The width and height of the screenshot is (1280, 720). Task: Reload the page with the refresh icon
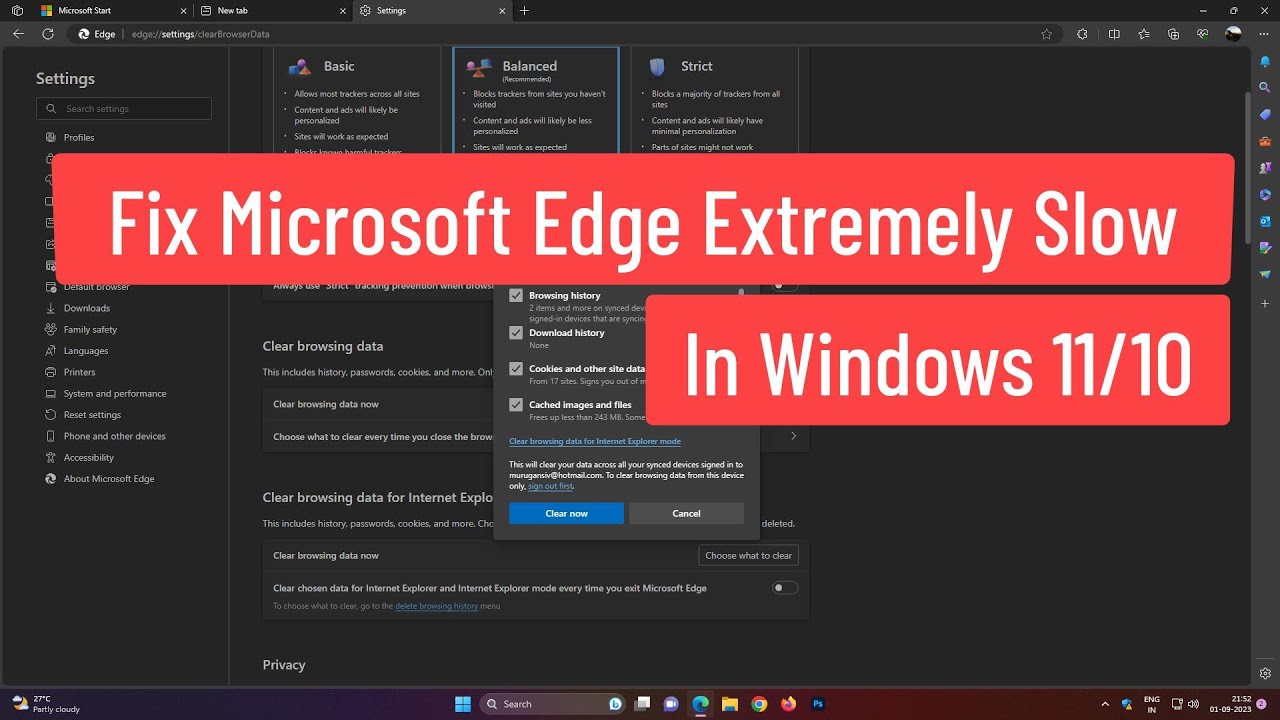coord(47,34)
